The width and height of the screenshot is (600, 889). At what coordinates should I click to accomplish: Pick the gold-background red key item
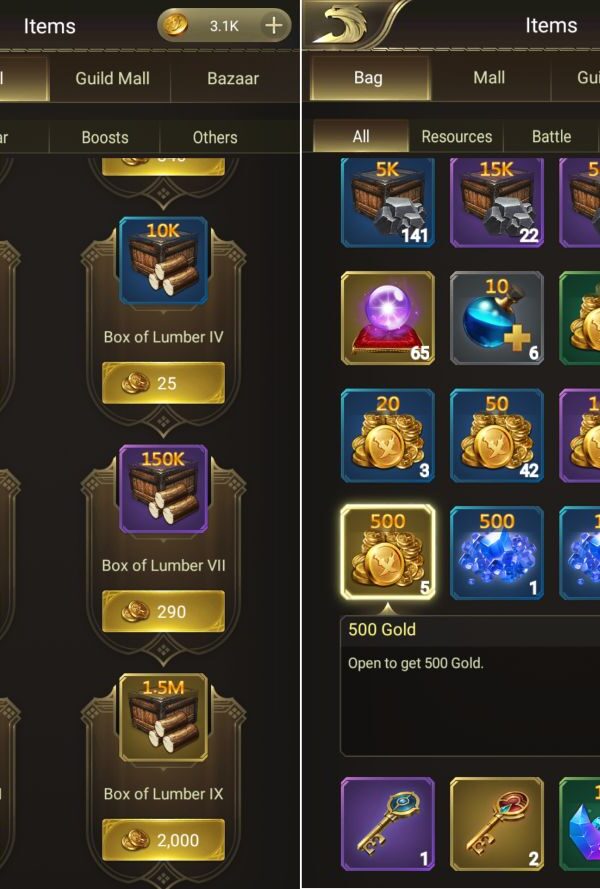point(497,824)
